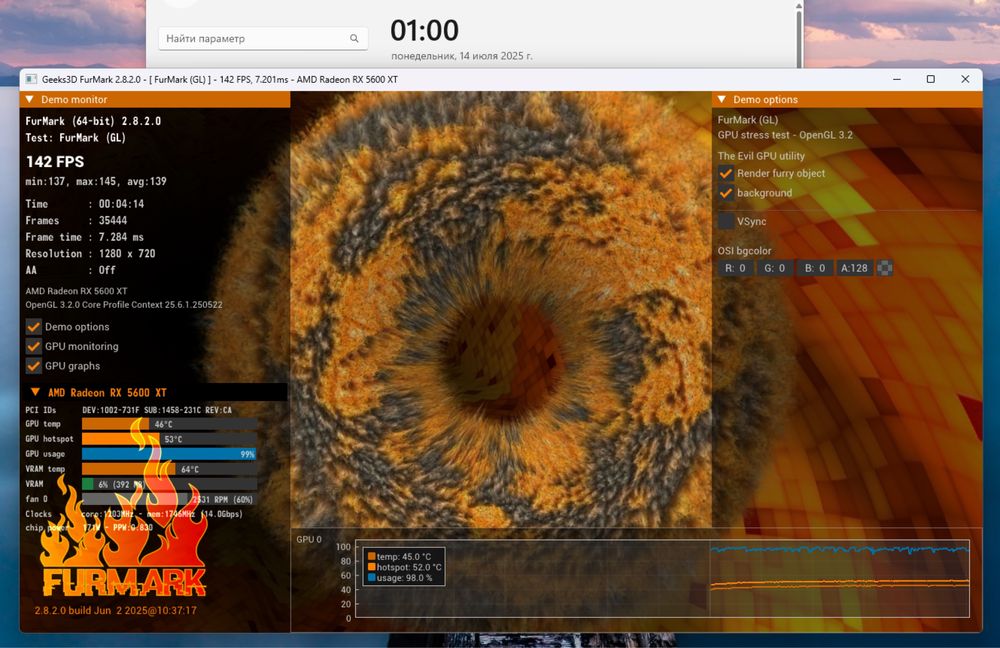Click the Time 00:04:14 value
The width and height of the screenshot is (1000, 648).
121,204
